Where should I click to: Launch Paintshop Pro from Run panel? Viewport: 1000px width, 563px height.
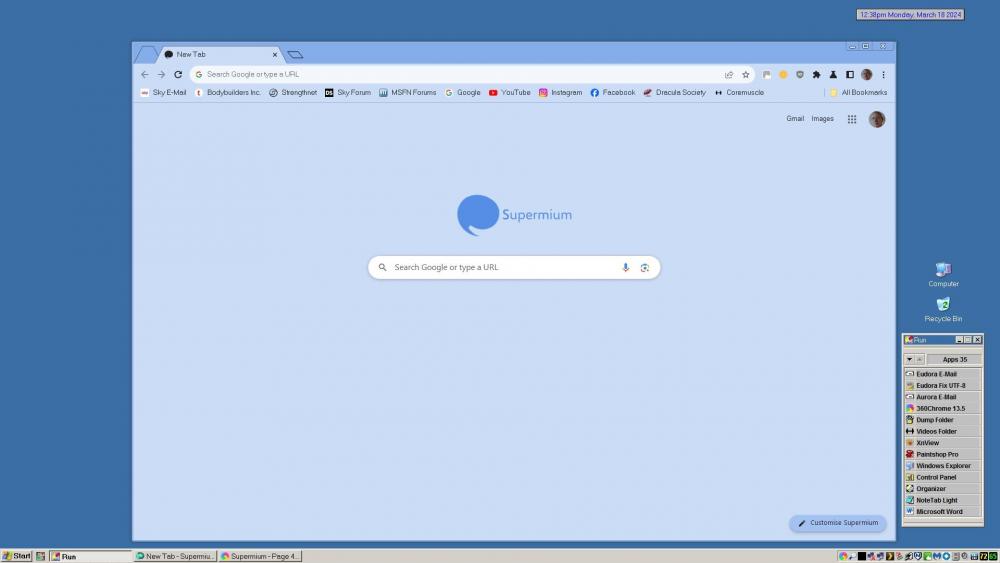coord(943,455)
